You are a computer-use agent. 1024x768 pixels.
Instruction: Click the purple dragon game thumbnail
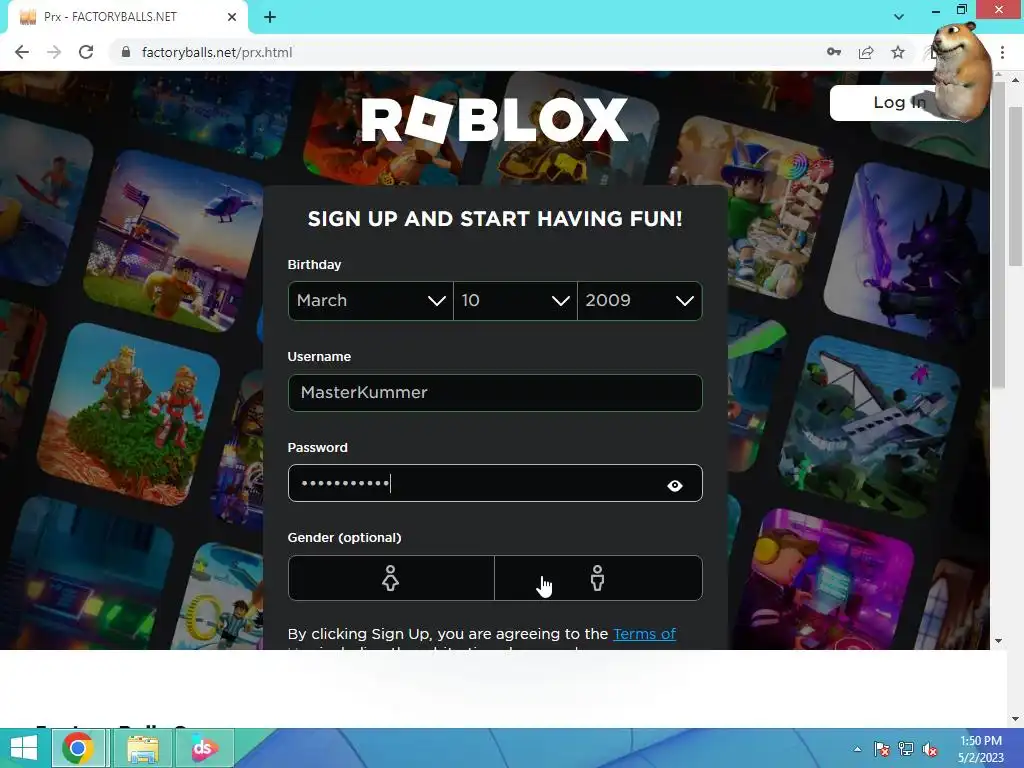pos(908,251)
